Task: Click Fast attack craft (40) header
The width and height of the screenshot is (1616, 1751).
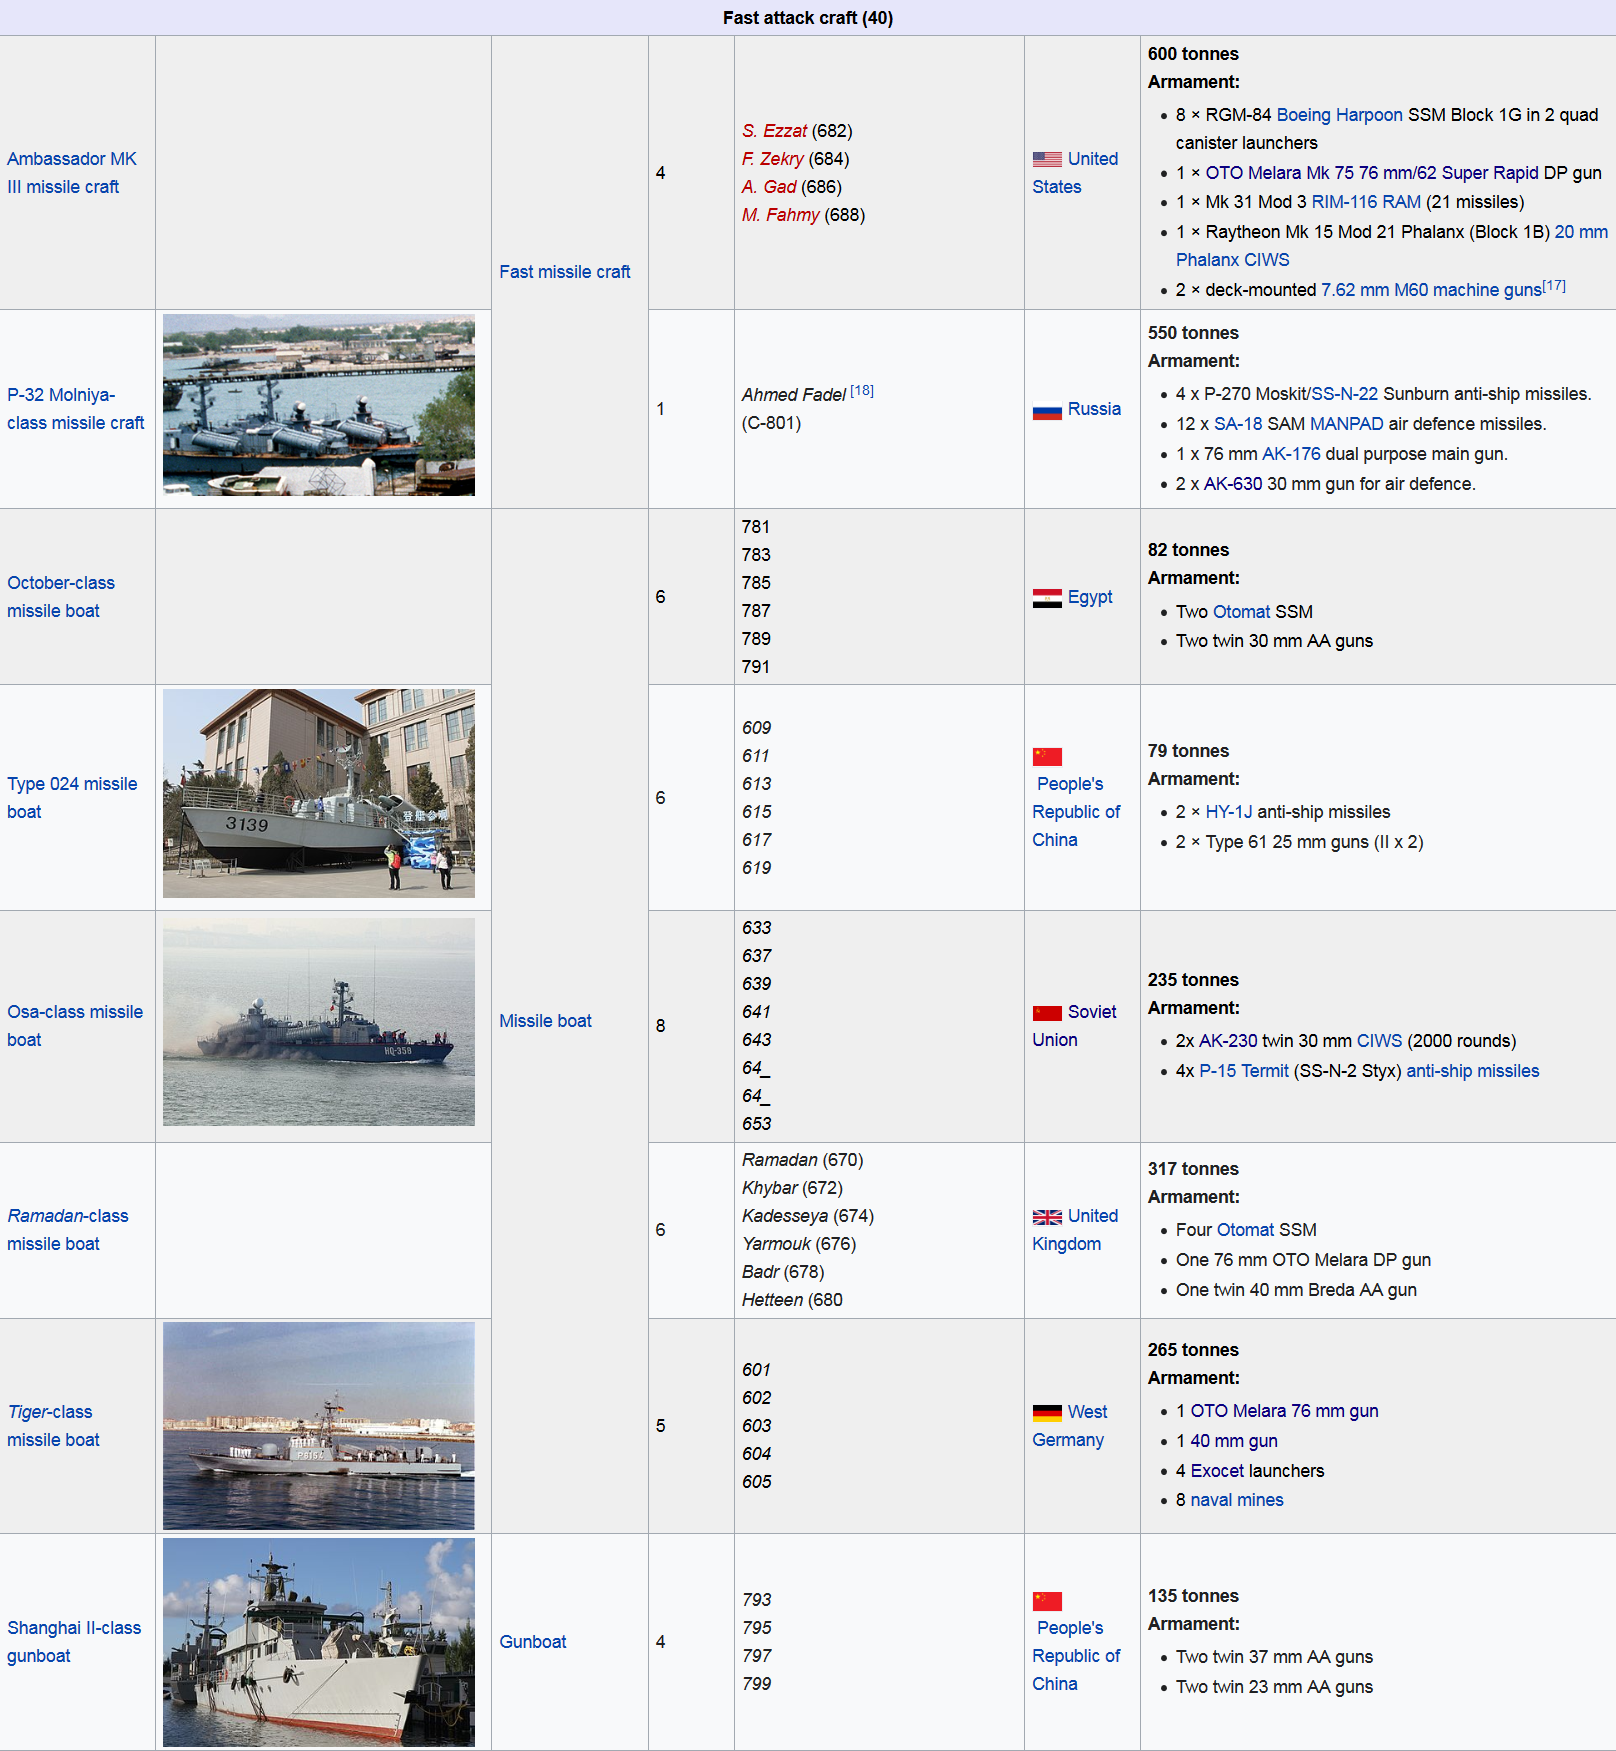Action: (x=808, y=18)
